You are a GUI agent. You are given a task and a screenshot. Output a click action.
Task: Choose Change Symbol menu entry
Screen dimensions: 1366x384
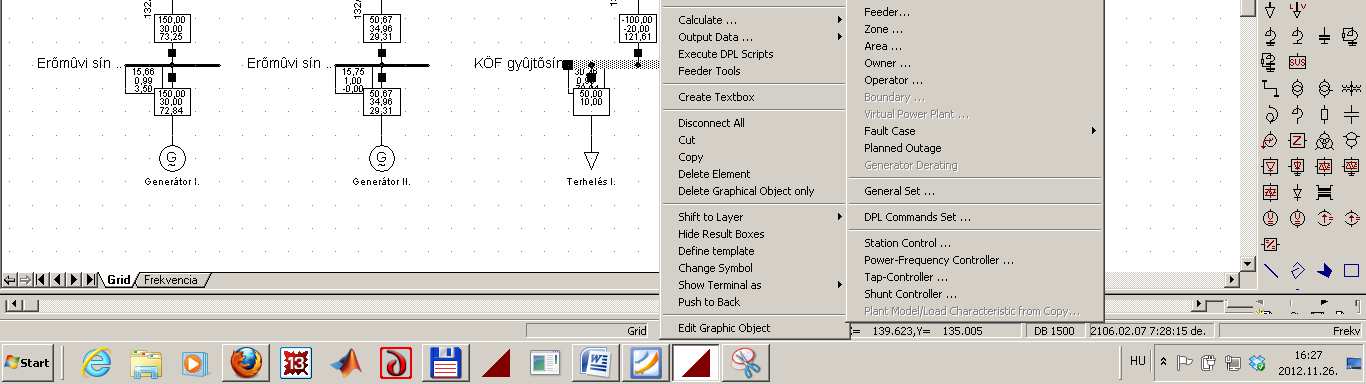(x=755, y=268)
